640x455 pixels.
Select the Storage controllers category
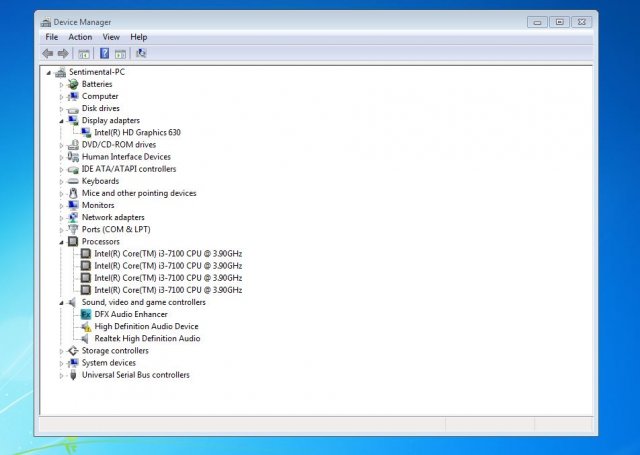[115, 351]
